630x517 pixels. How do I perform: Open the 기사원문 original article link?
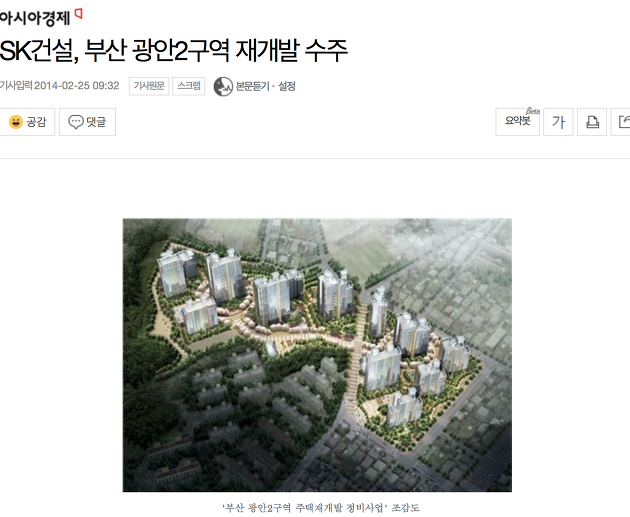149,86
